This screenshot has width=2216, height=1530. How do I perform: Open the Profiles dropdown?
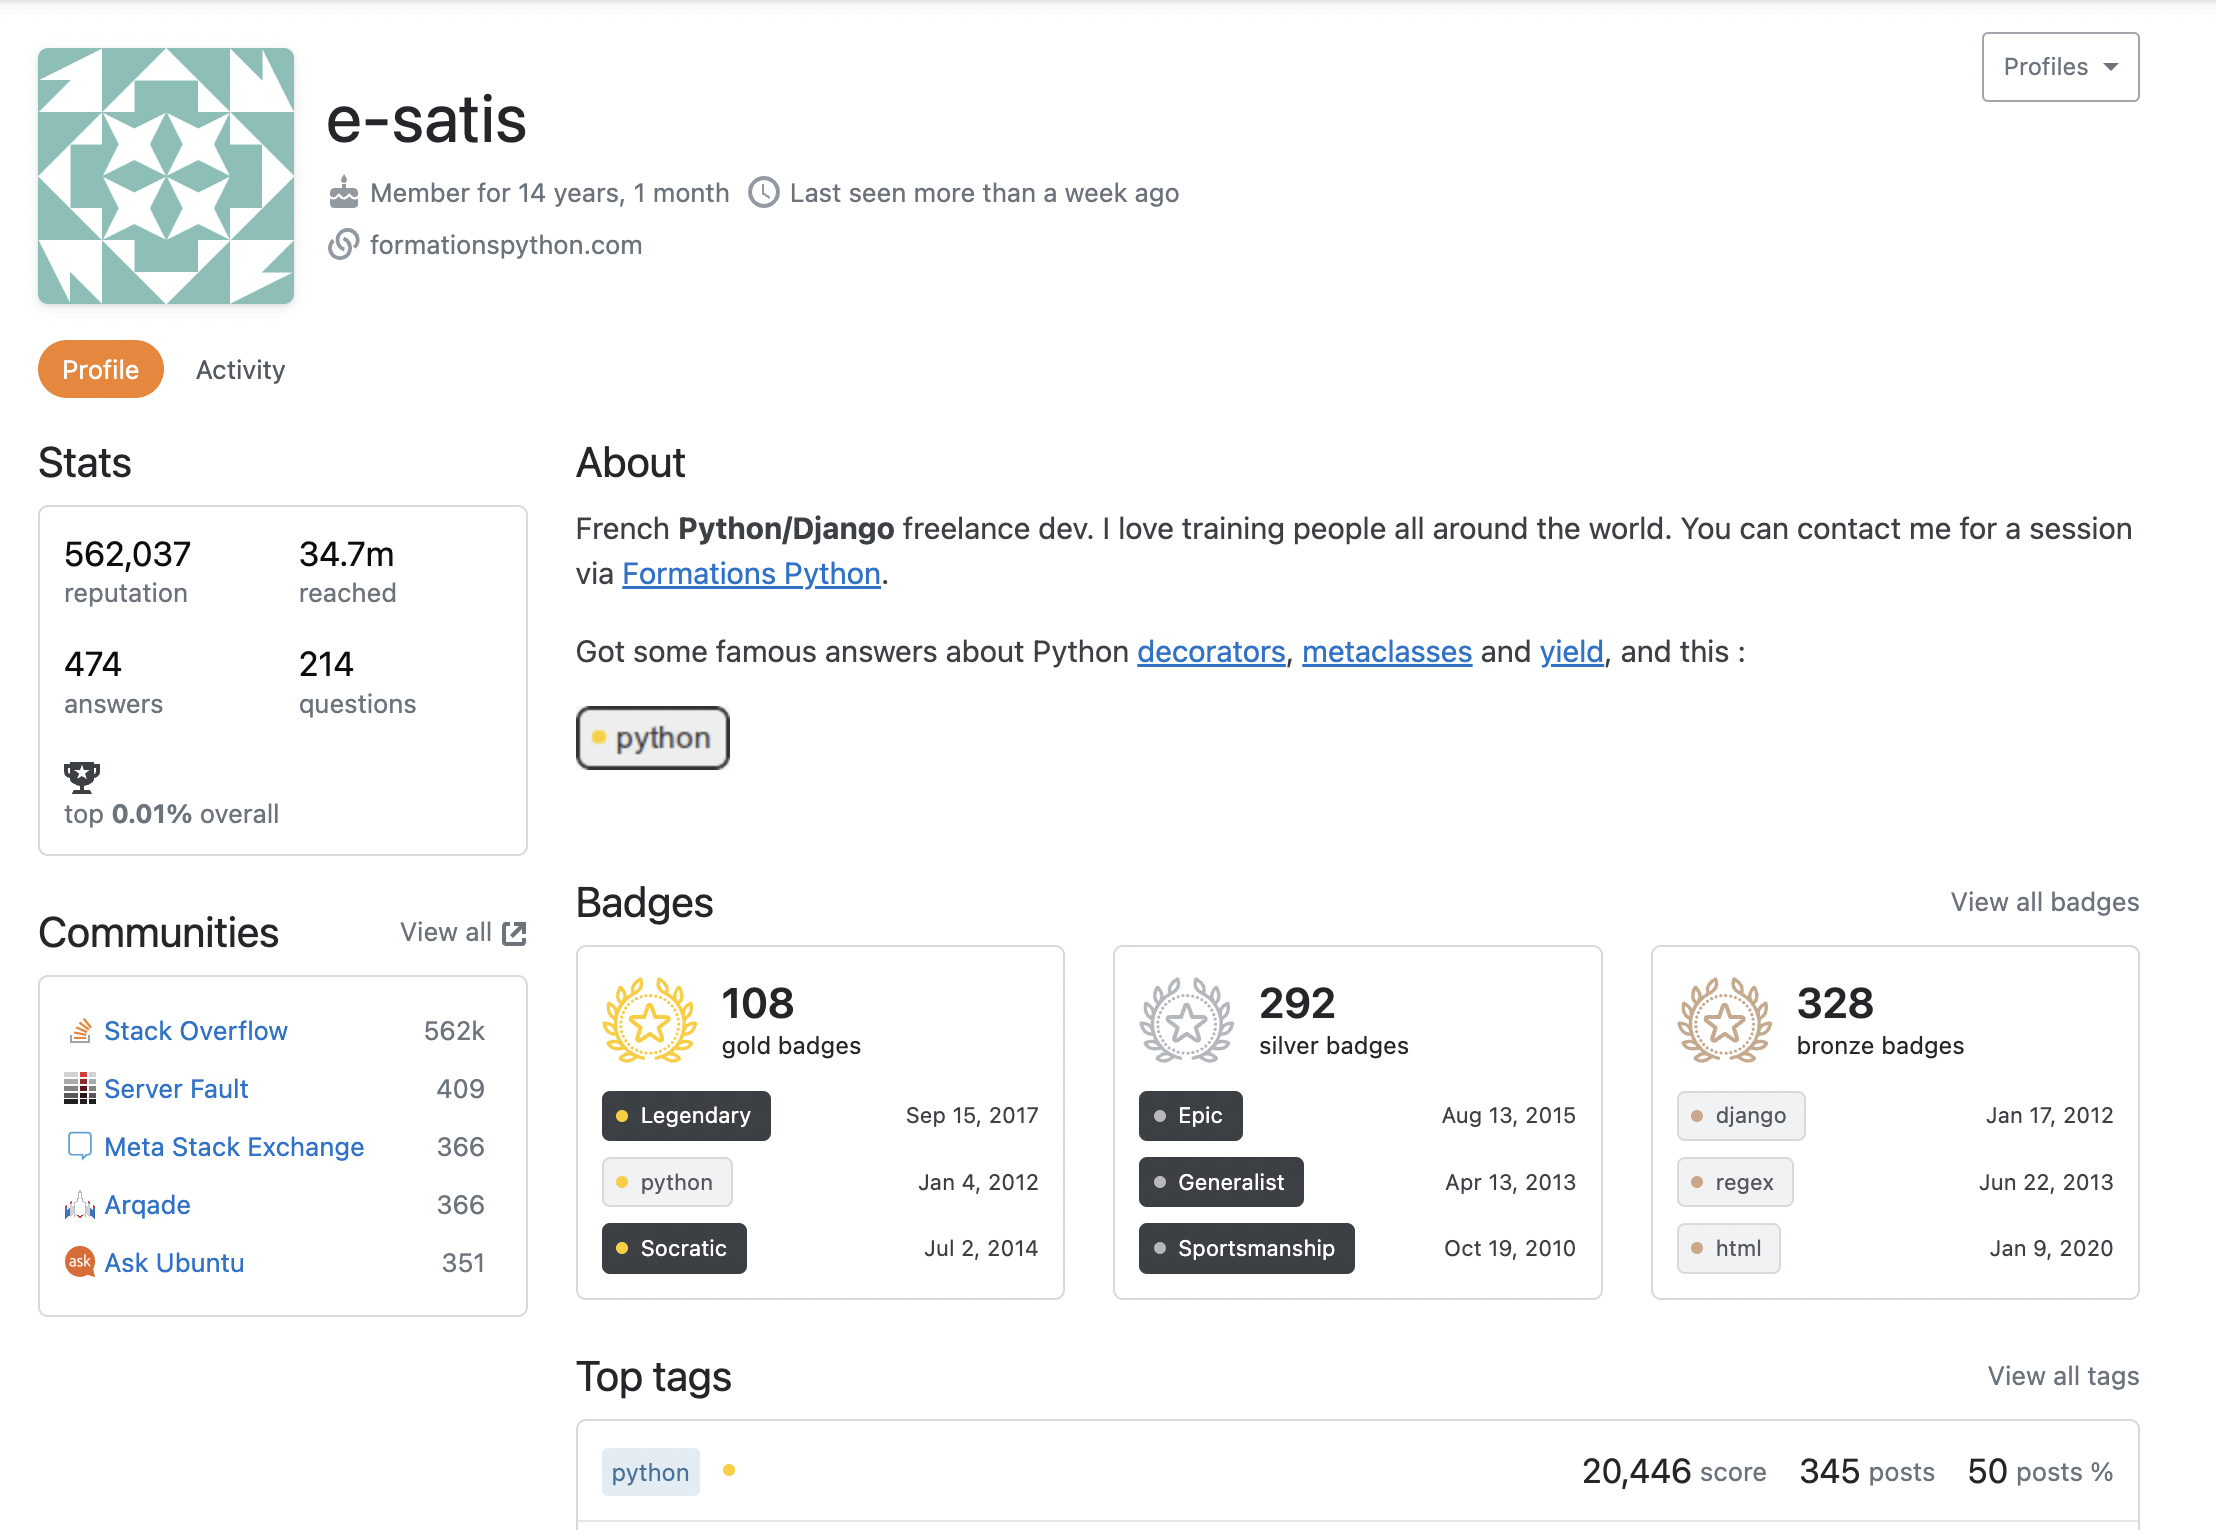click(2060, 67)
